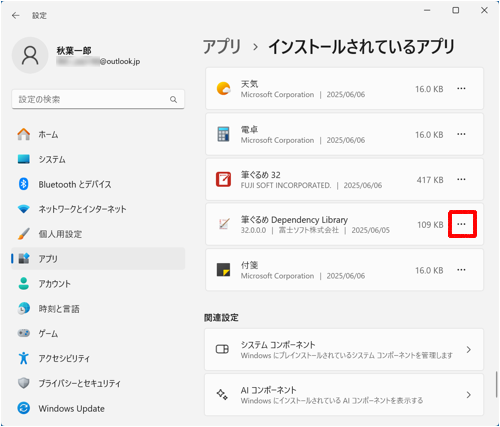Minimize the 設定 window
This screenshot has height=427, width=500.
pyautogui.click(x=427, y=10)
